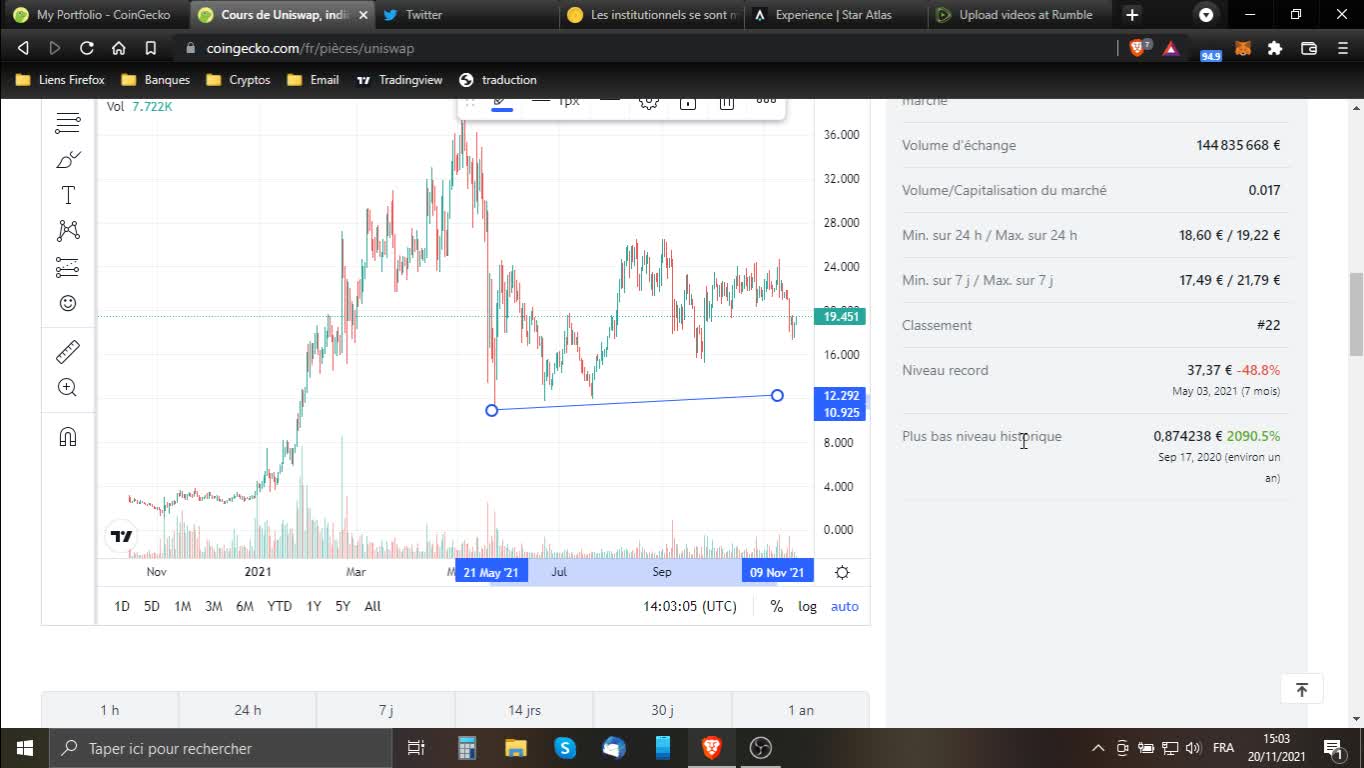Set chart range to 5Y
Viewport: 1364px width, 768px height.
click(343, 606)
